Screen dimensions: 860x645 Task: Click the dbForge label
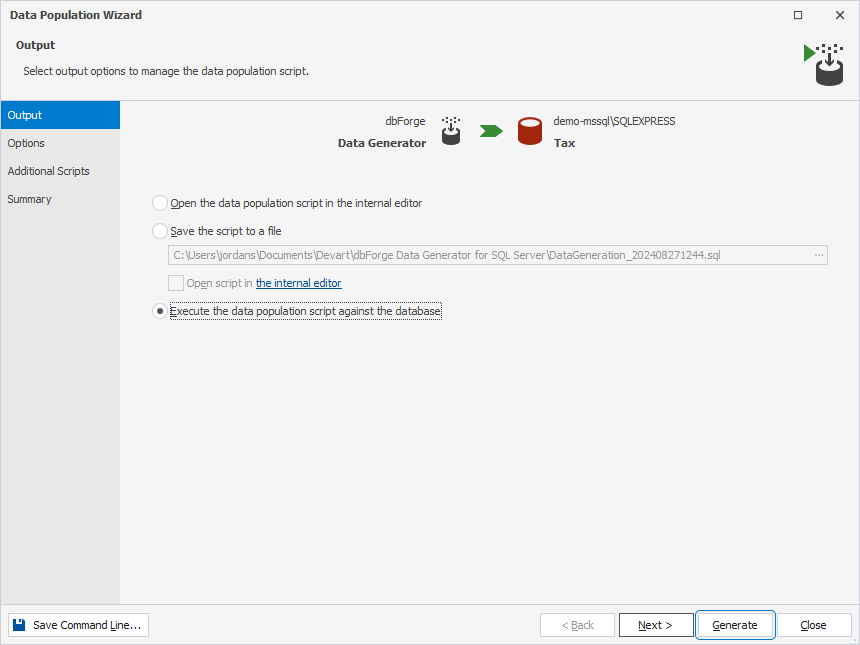pos(405,121)
